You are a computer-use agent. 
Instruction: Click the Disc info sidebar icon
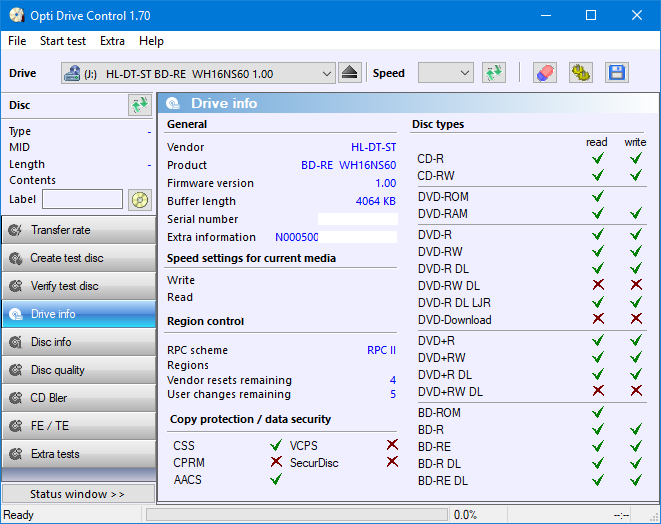click(x=16, y=342)
